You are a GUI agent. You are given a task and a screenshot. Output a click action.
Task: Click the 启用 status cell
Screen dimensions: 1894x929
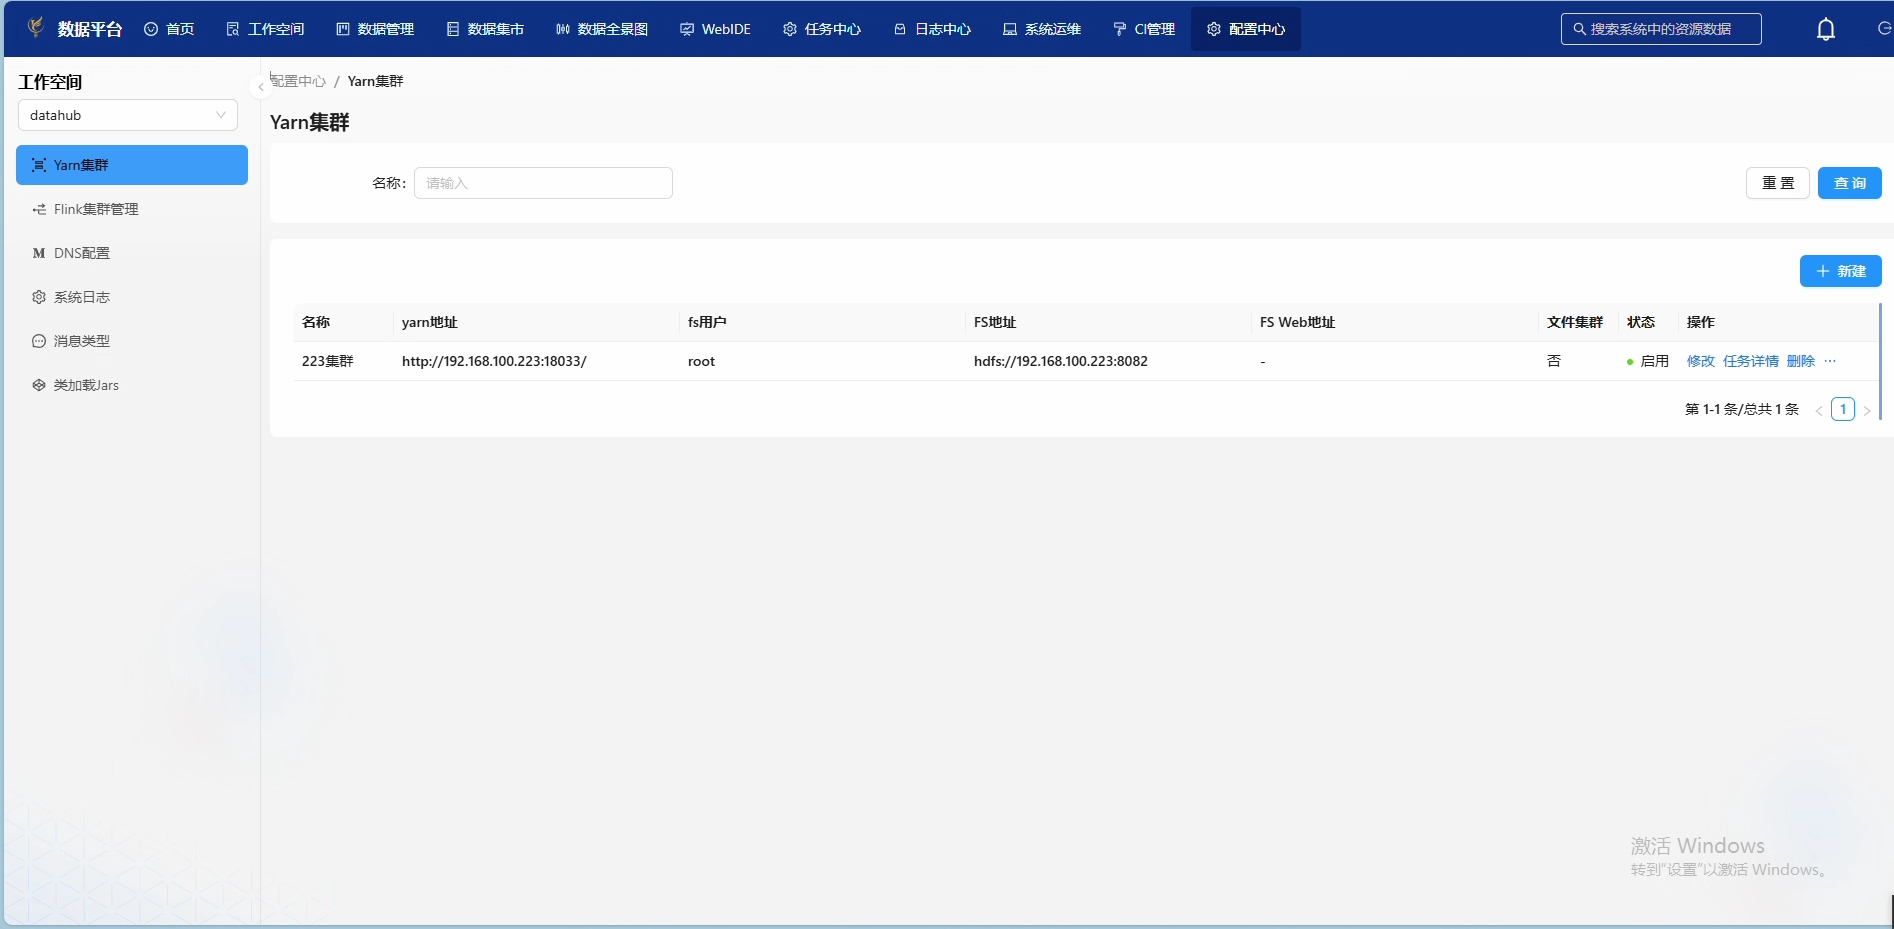point(1648,361)
